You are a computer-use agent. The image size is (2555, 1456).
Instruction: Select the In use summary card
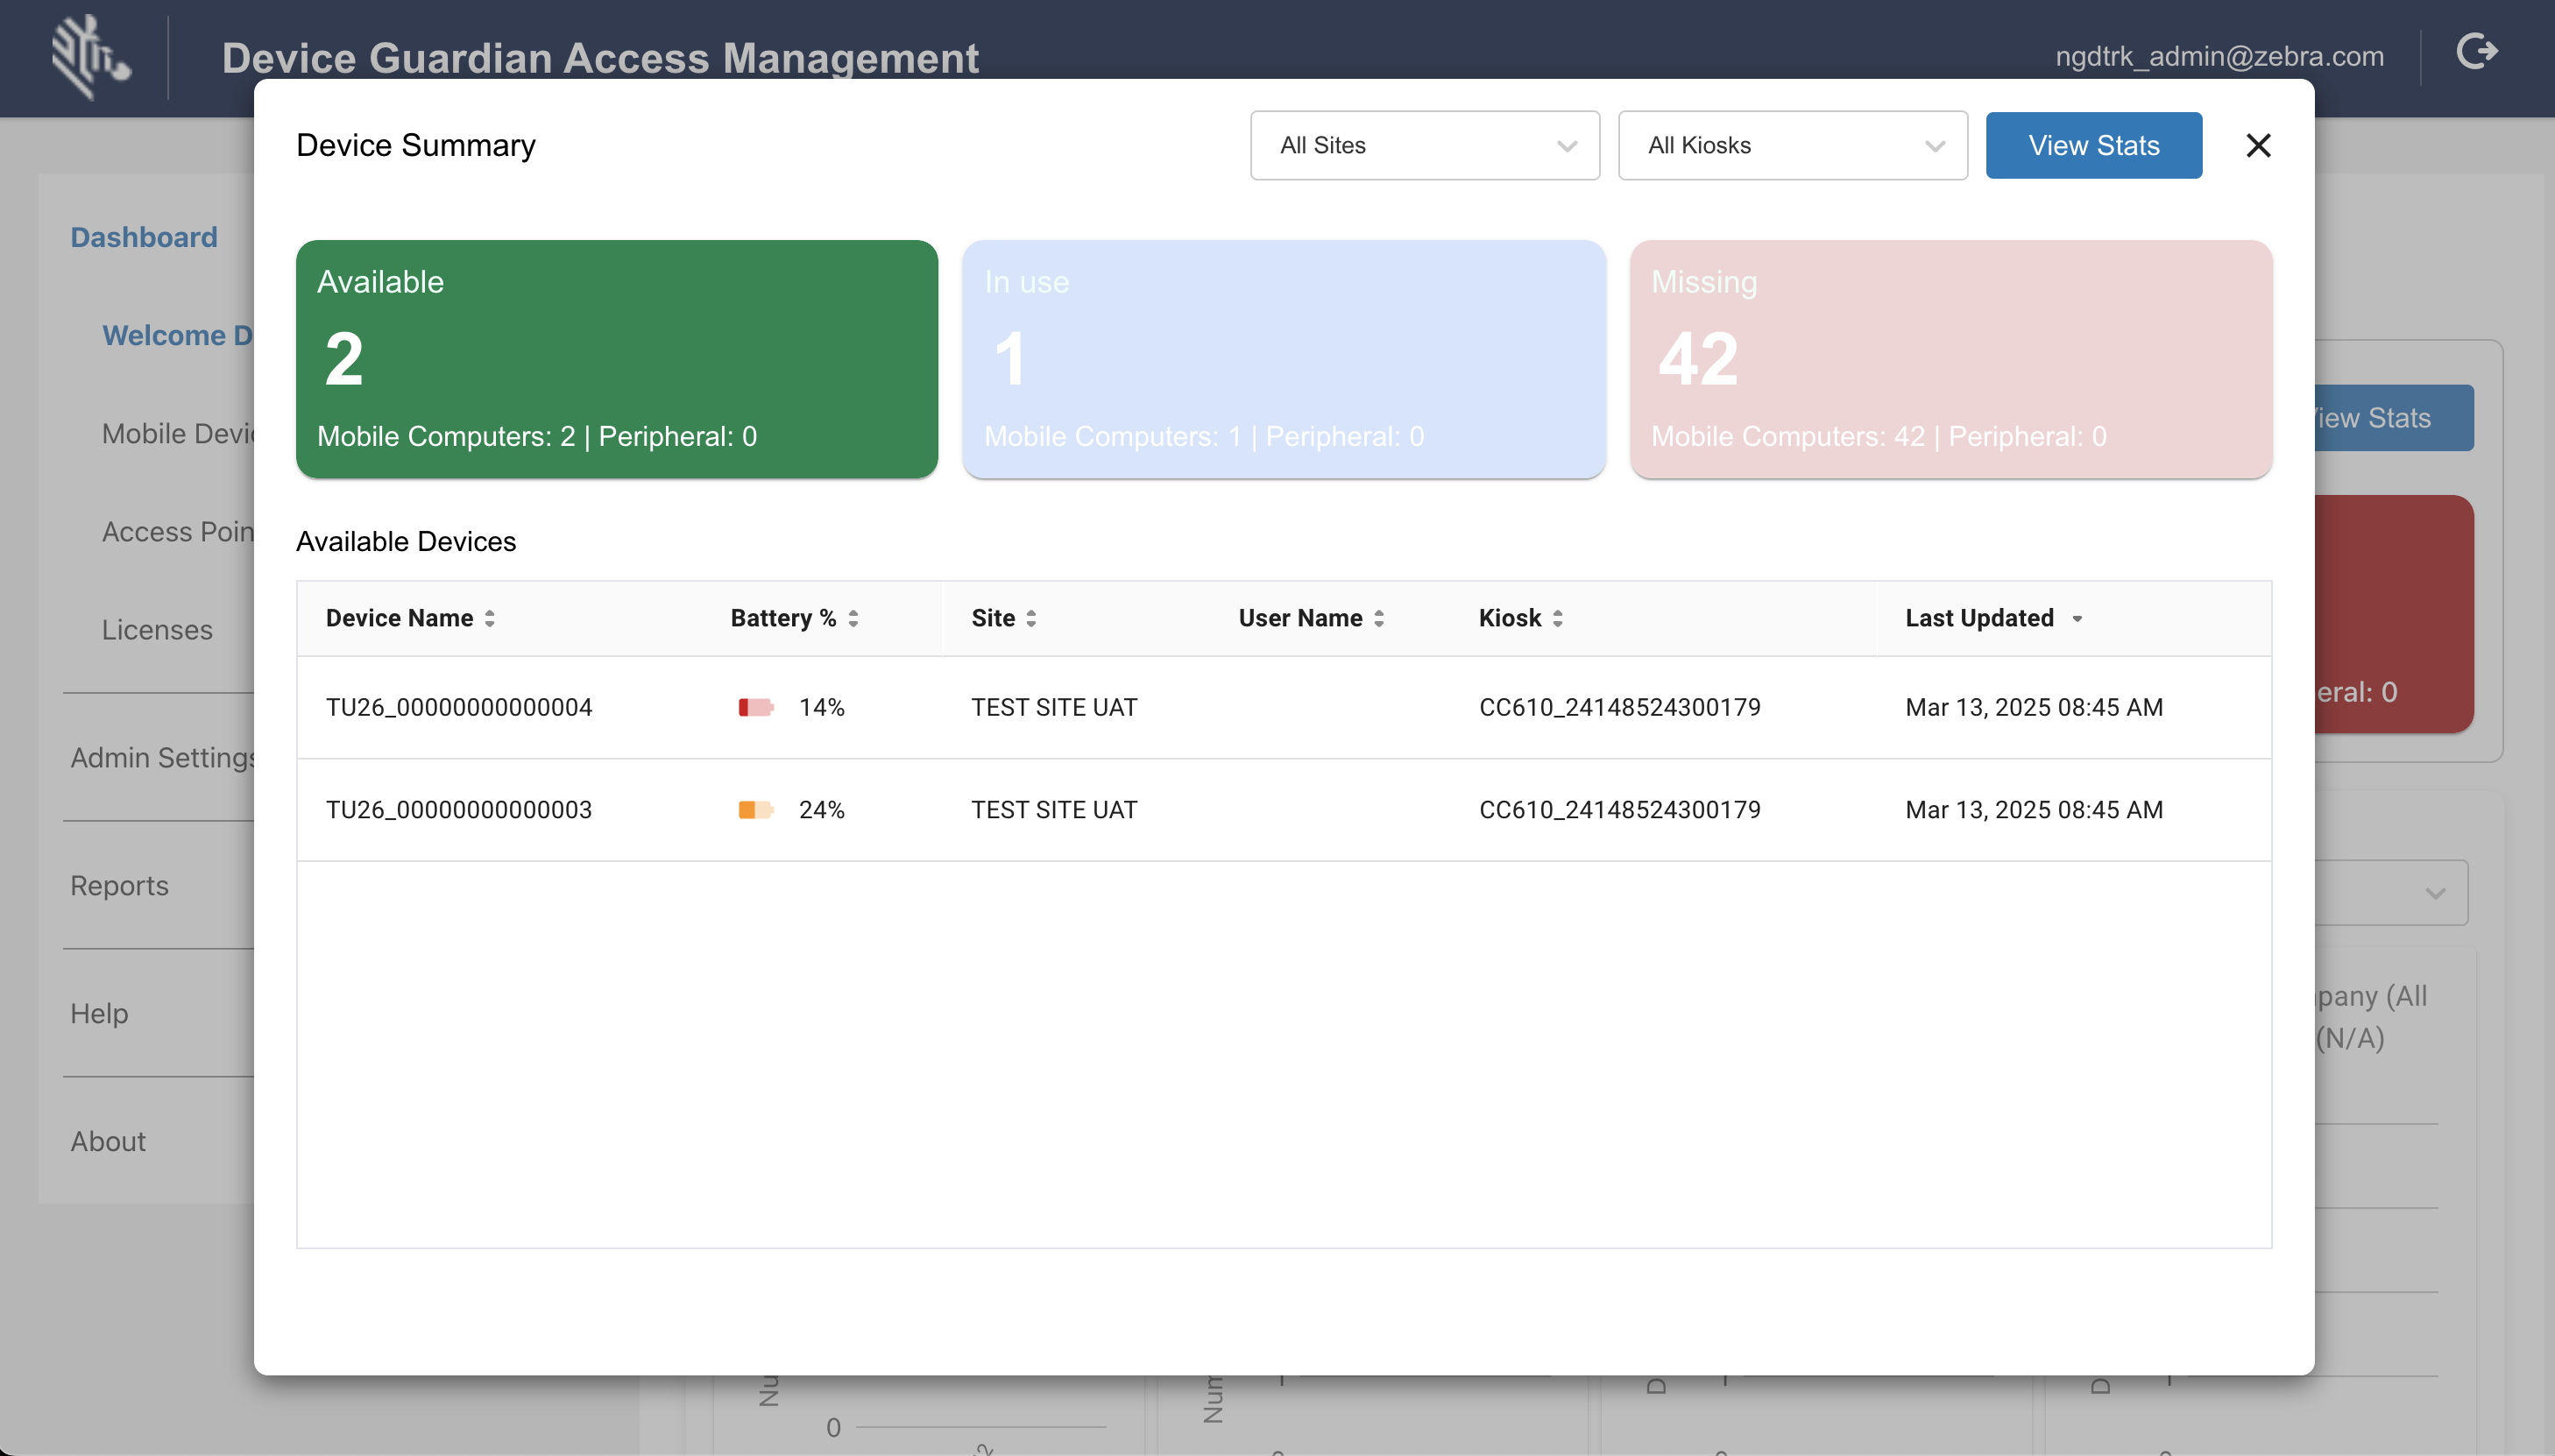point(1283,358)
